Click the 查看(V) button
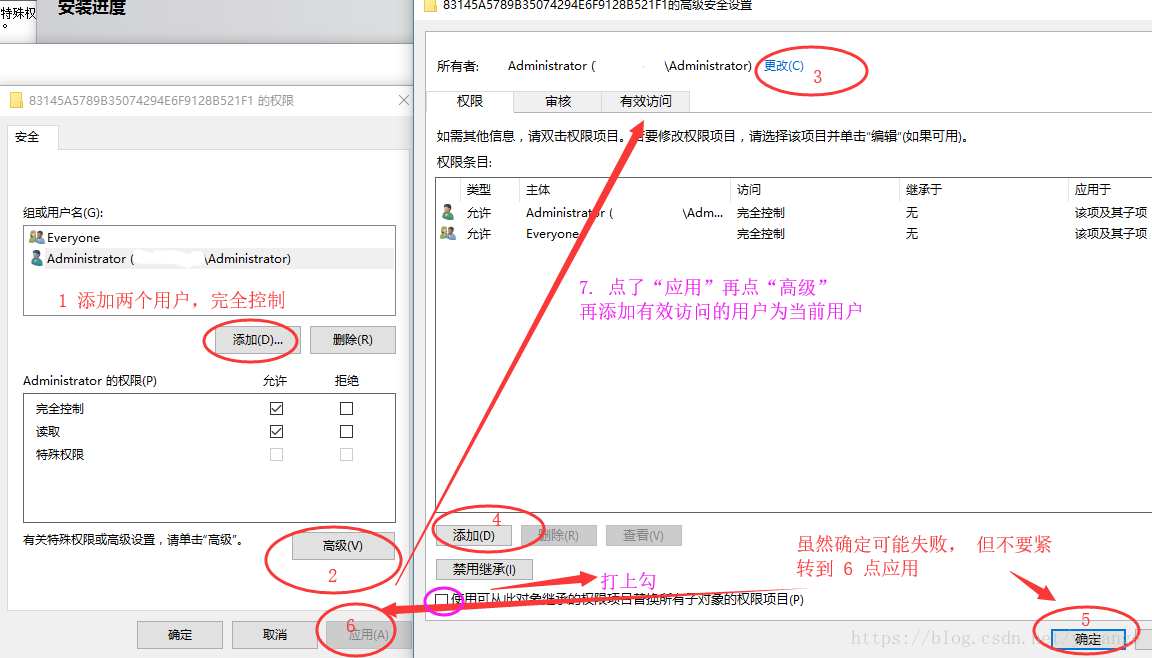The image size is (1152, 658). click(x=643, y=535)
